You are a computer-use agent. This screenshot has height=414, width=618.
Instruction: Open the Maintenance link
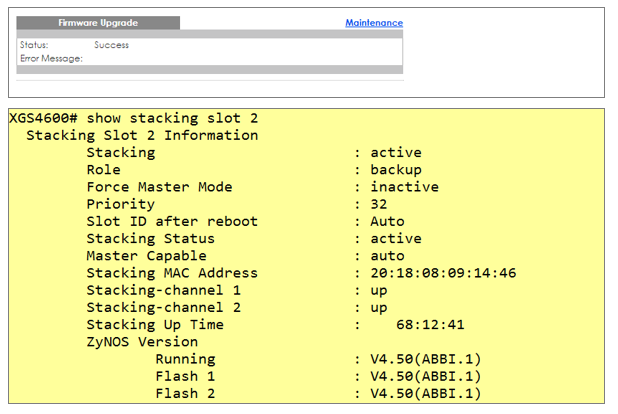373,23
